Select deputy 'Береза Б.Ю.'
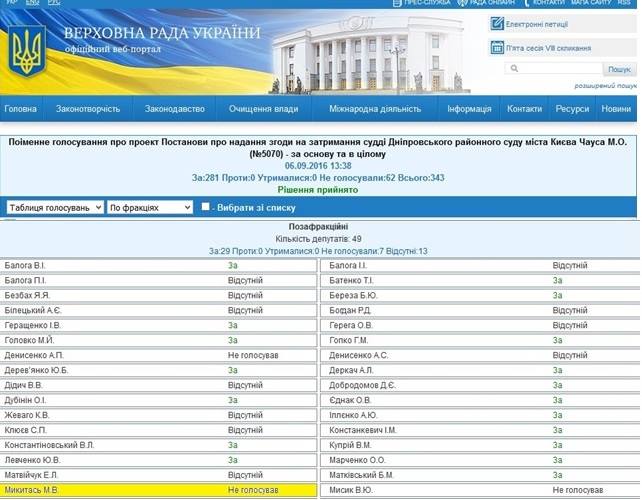Image resolution: width=642 pixels, height=500 pixels. pos(353,295)
